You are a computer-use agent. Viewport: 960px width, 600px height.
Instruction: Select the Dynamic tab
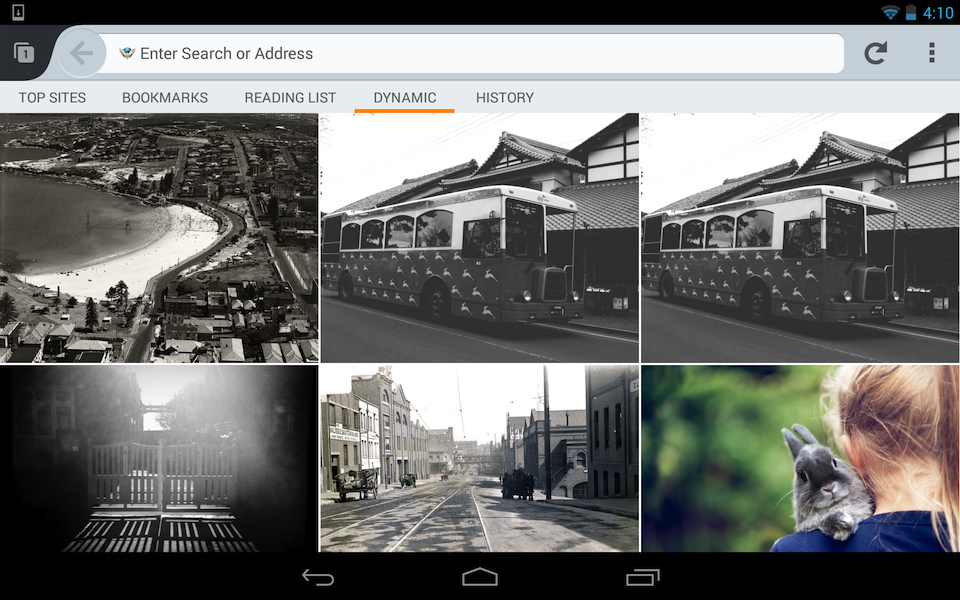405,98
